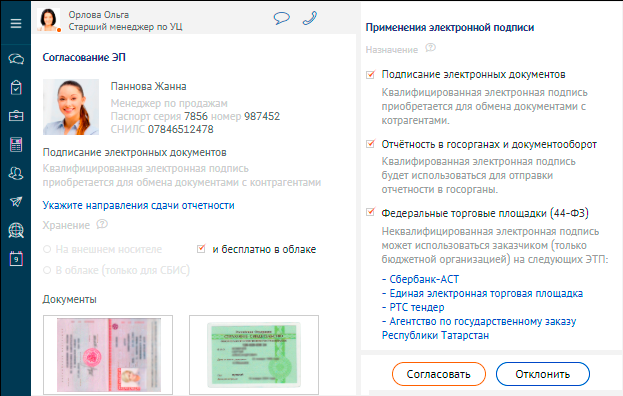This screenshot has width=623, height=396.
Task: Click the passport series 7856
Action: coord(195,116)
